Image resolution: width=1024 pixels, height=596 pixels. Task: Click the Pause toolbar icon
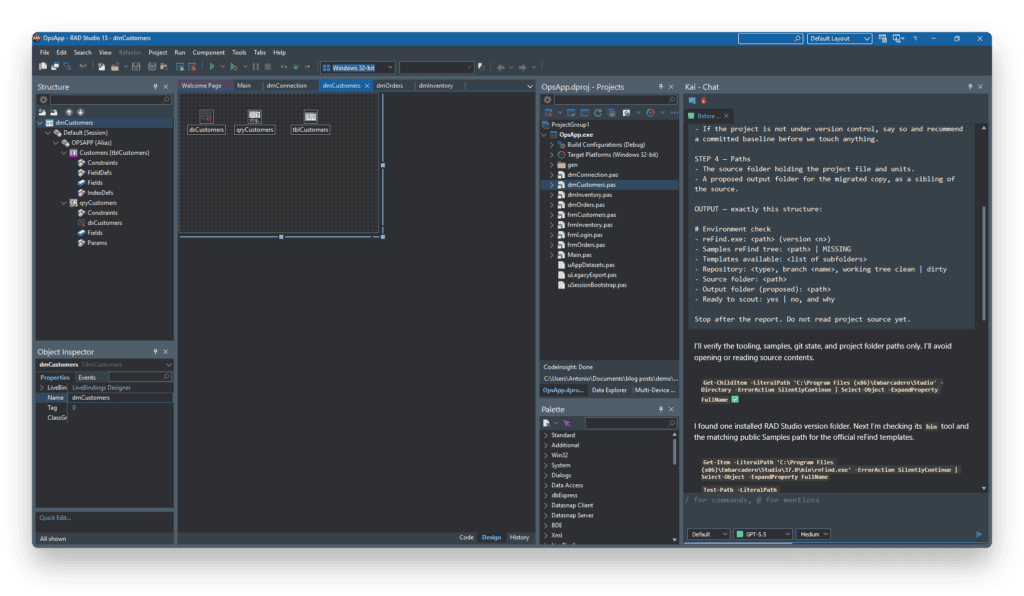[256, 67]
